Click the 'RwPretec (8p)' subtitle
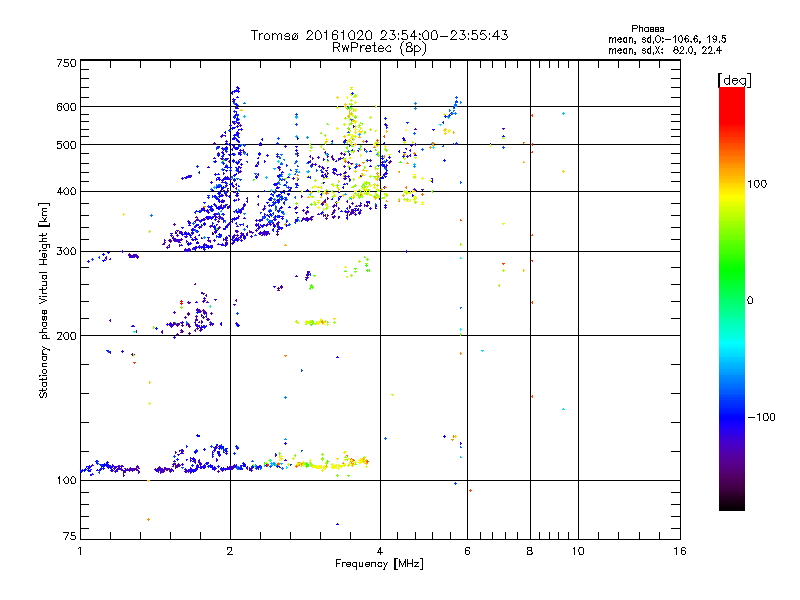The width and height of the screenshot is (800, 600). [x=379, y=48]
